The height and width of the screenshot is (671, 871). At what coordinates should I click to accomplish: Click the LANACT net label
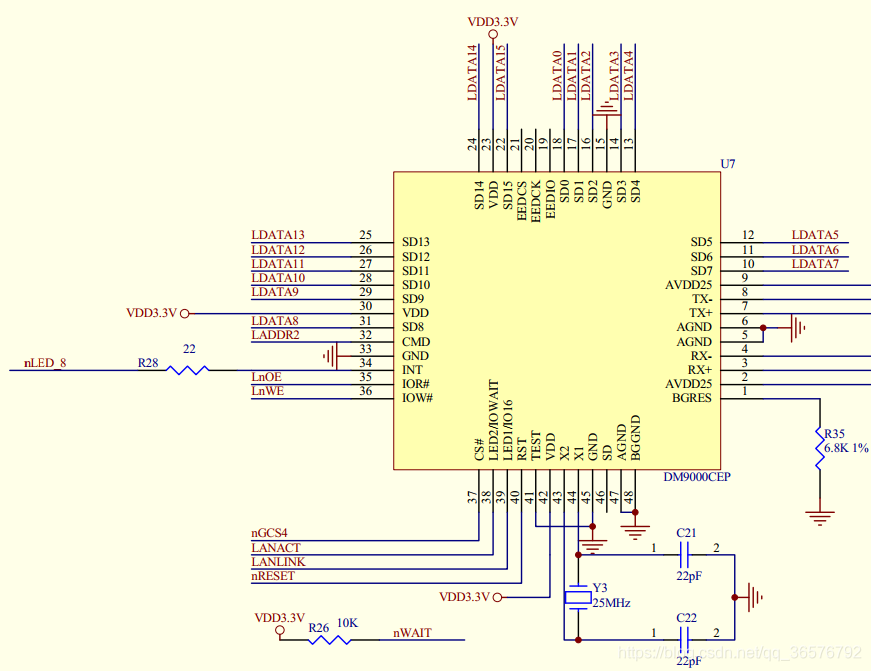tap(276, 548)
